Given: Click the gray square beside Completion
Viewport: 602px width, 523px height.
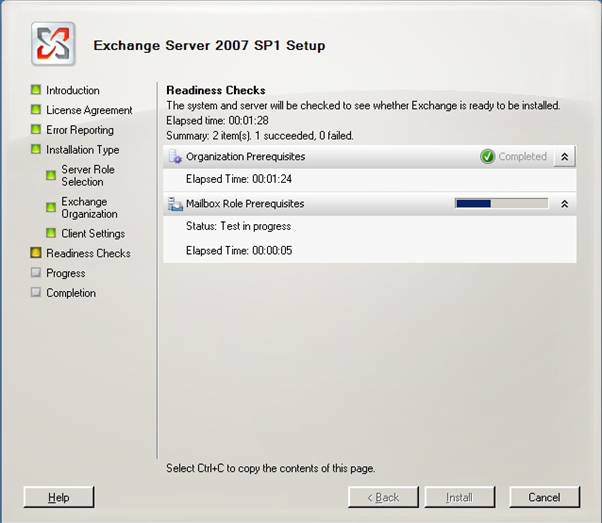Looking at the screenshot, I should [36, 292].
